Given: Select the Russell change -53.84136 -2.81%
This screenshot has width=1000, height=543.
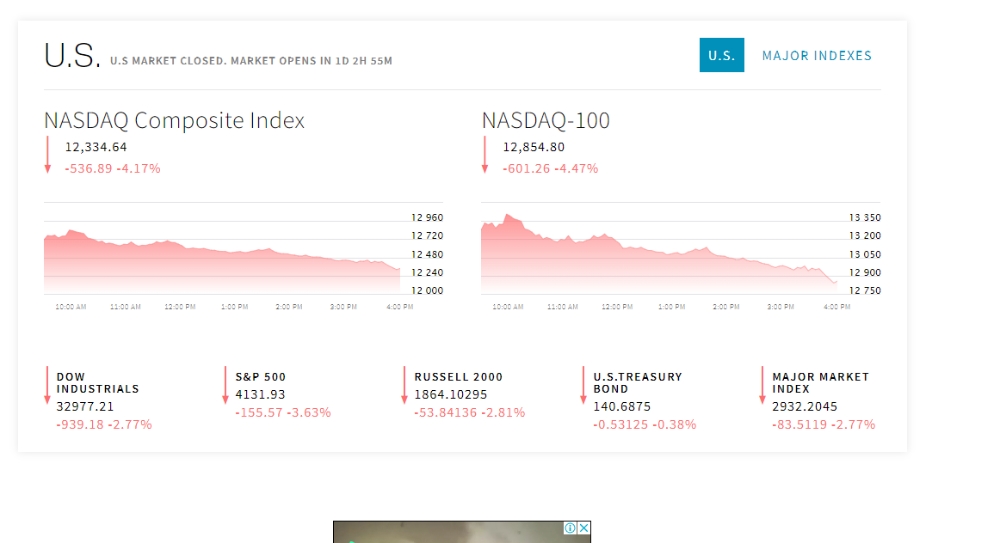Looking at the screenshot, I should 469,412.
